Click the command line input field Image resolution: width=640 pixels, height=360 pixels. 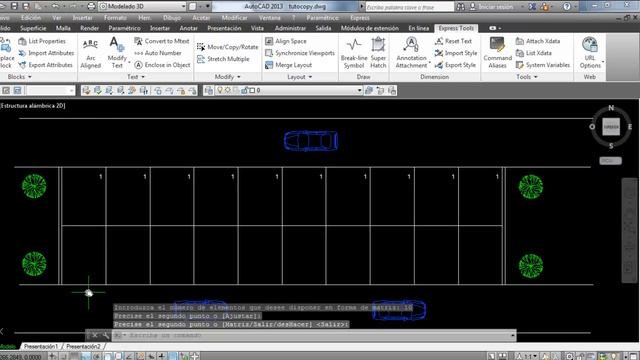[312, 336]
